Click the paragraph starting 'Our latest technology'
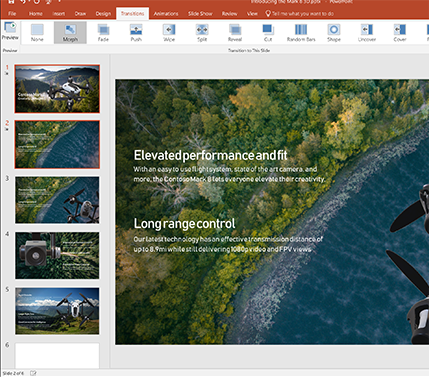Image resolution: width=429 pixels, height=377 pixels. point(228,244)
